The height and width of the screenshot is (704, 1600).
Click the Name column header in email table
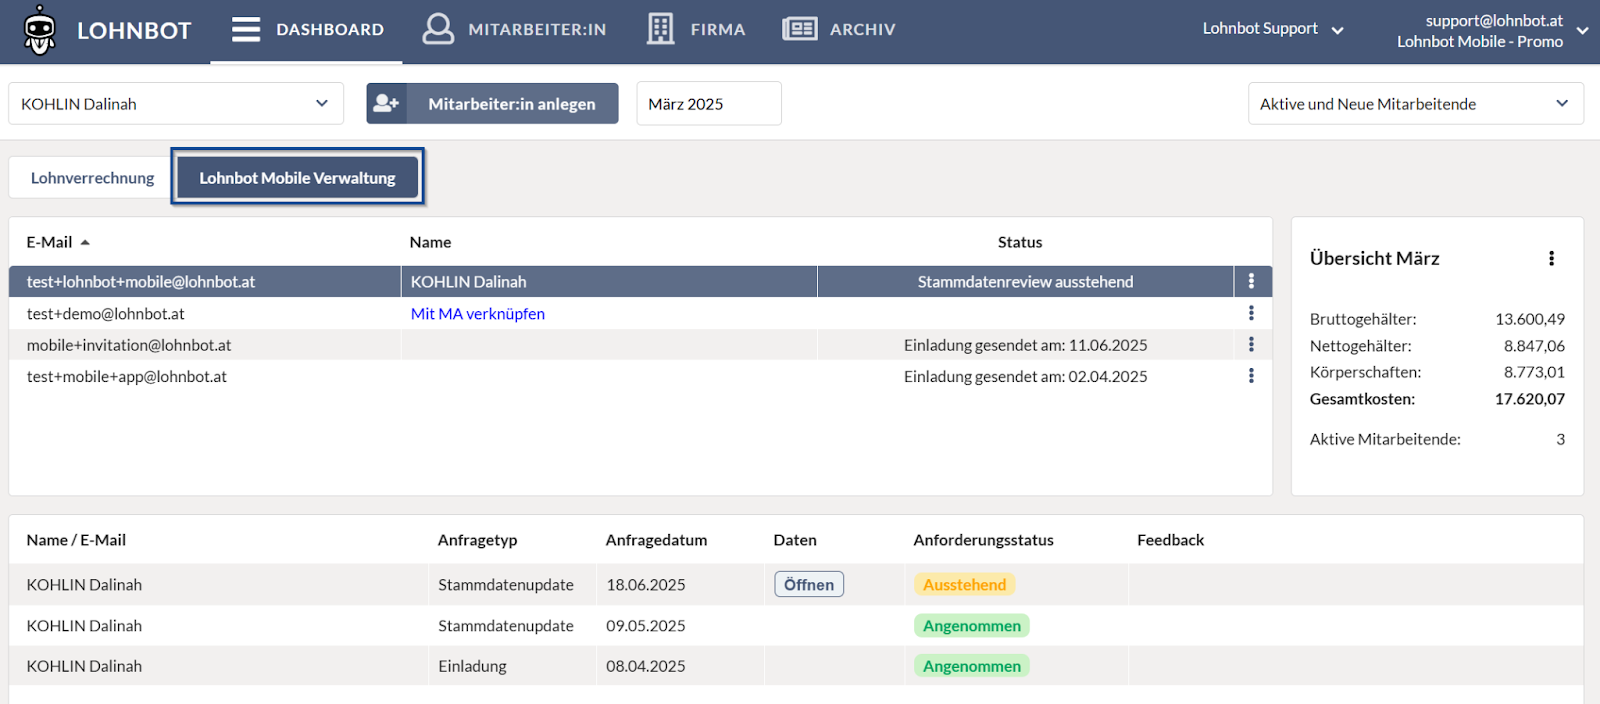pos(430,242)
